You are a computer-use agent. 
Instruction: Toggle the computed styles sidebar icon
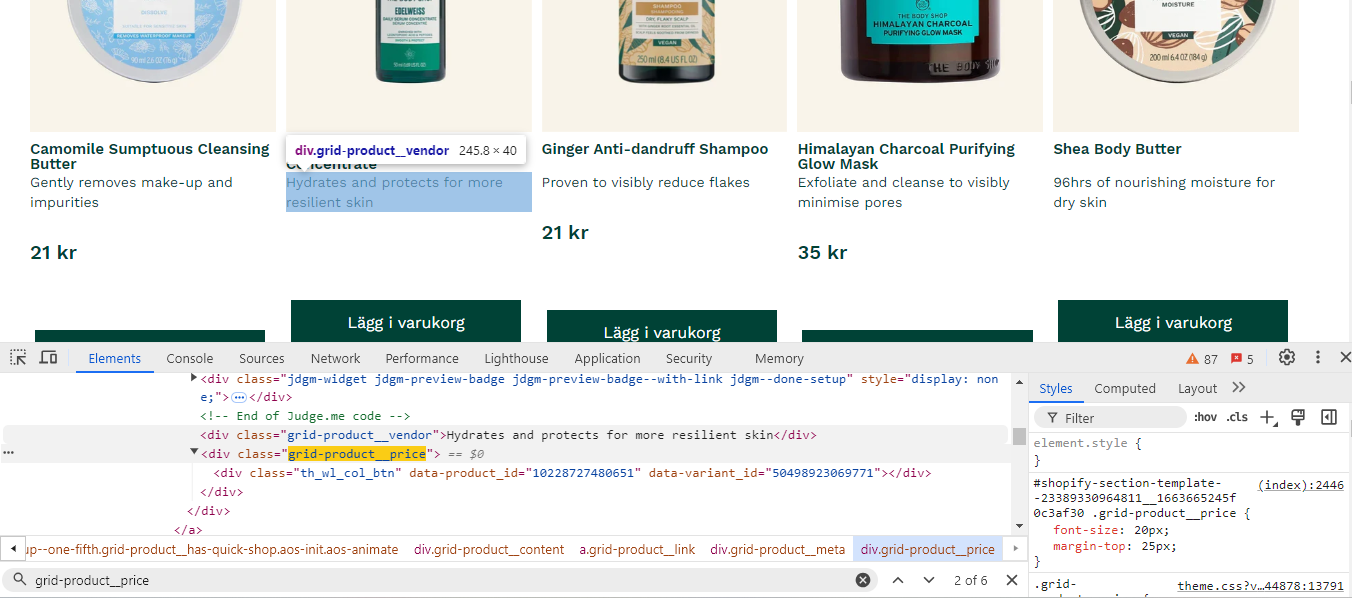(1329, 418)
